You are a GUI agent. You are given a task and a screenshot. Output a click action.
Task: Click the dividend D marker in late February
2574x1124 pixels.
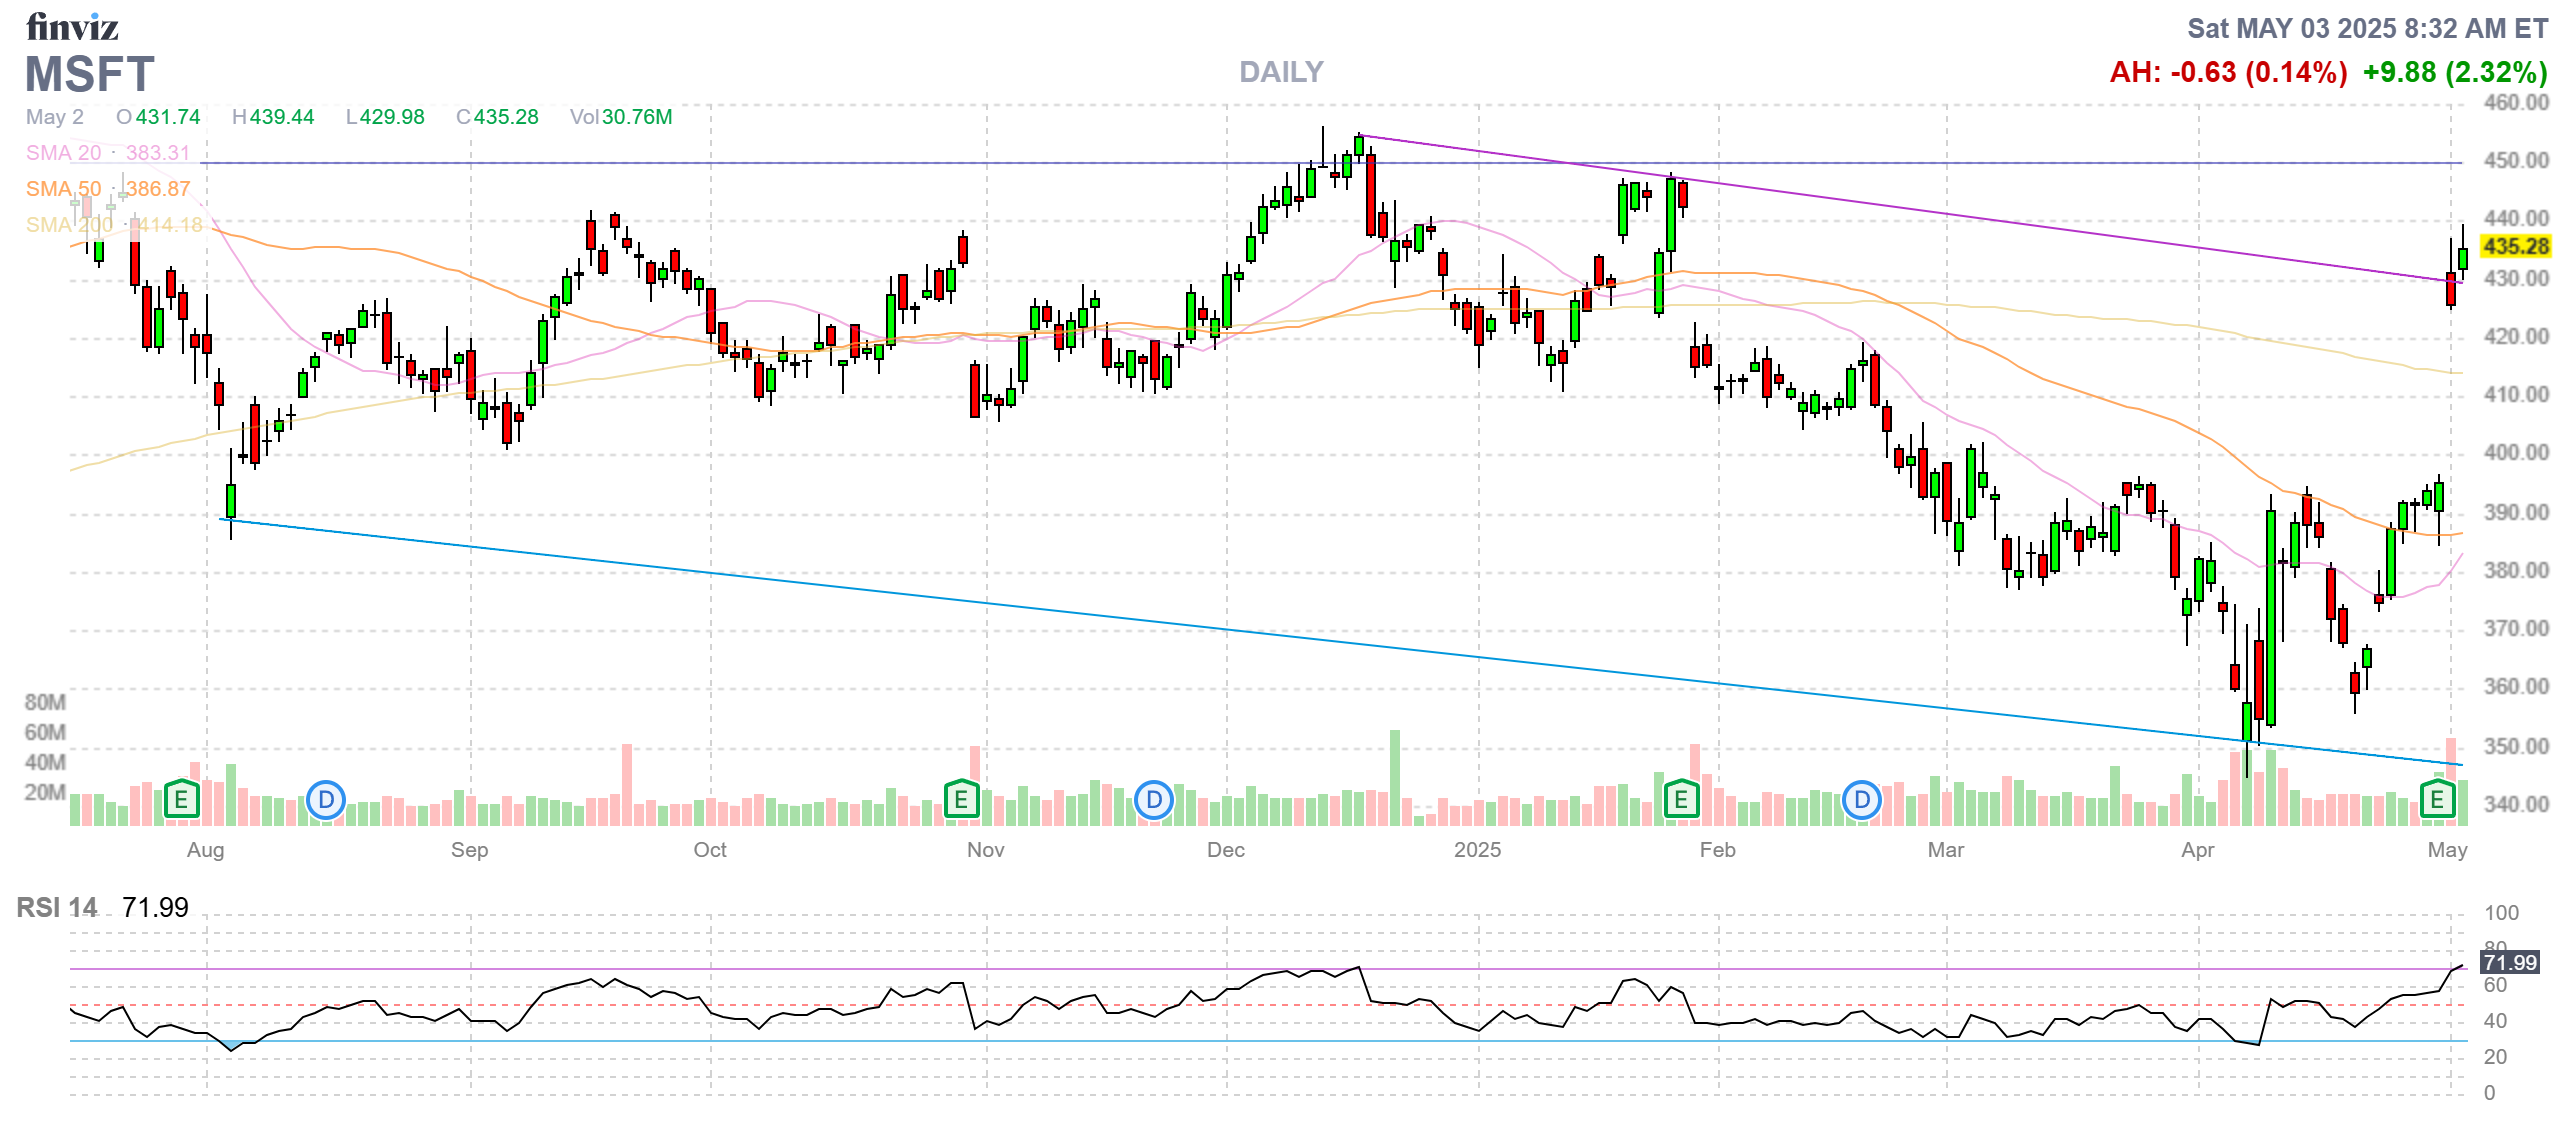1862,800
